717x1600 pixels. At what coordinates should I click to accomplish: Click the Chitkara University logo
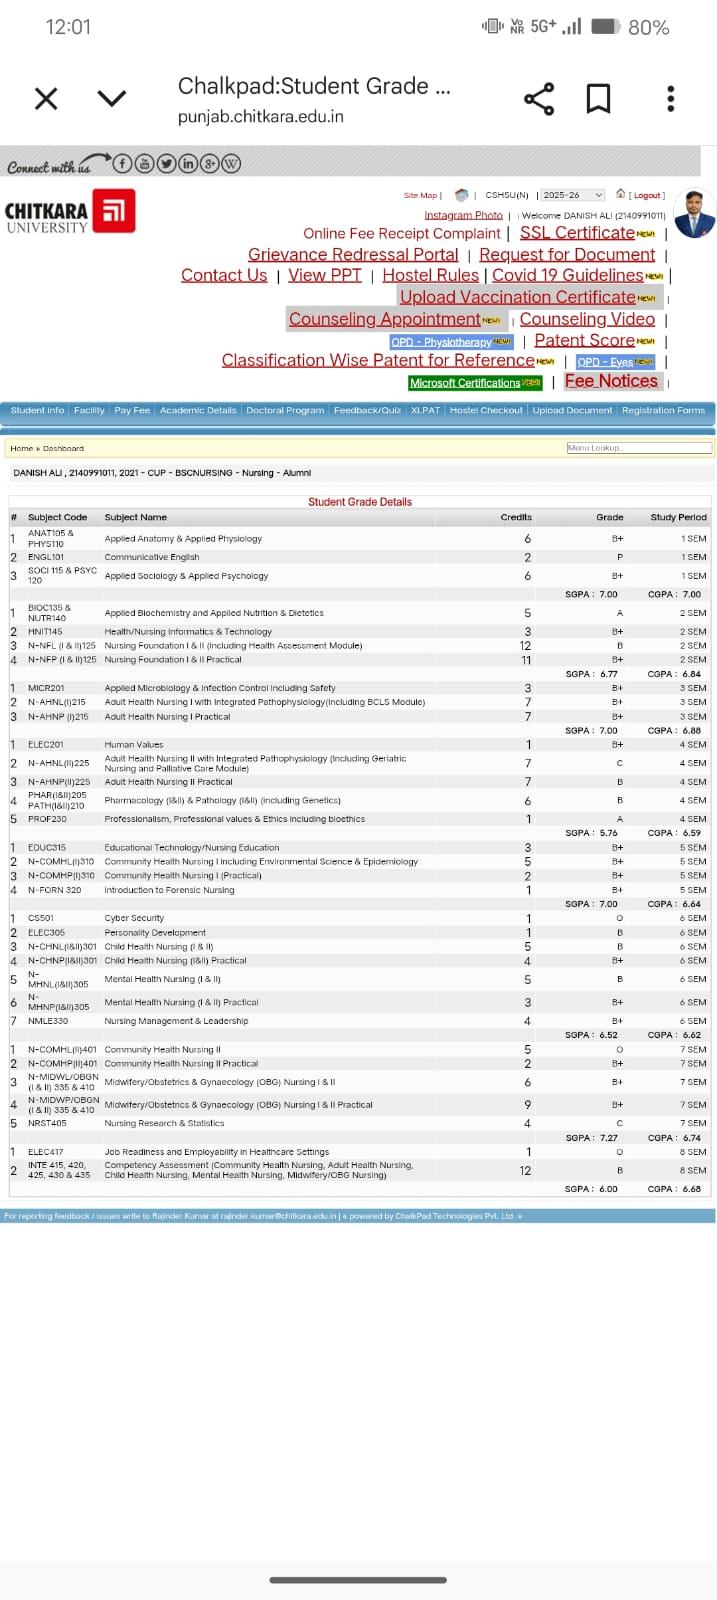[x=70, y=212]
